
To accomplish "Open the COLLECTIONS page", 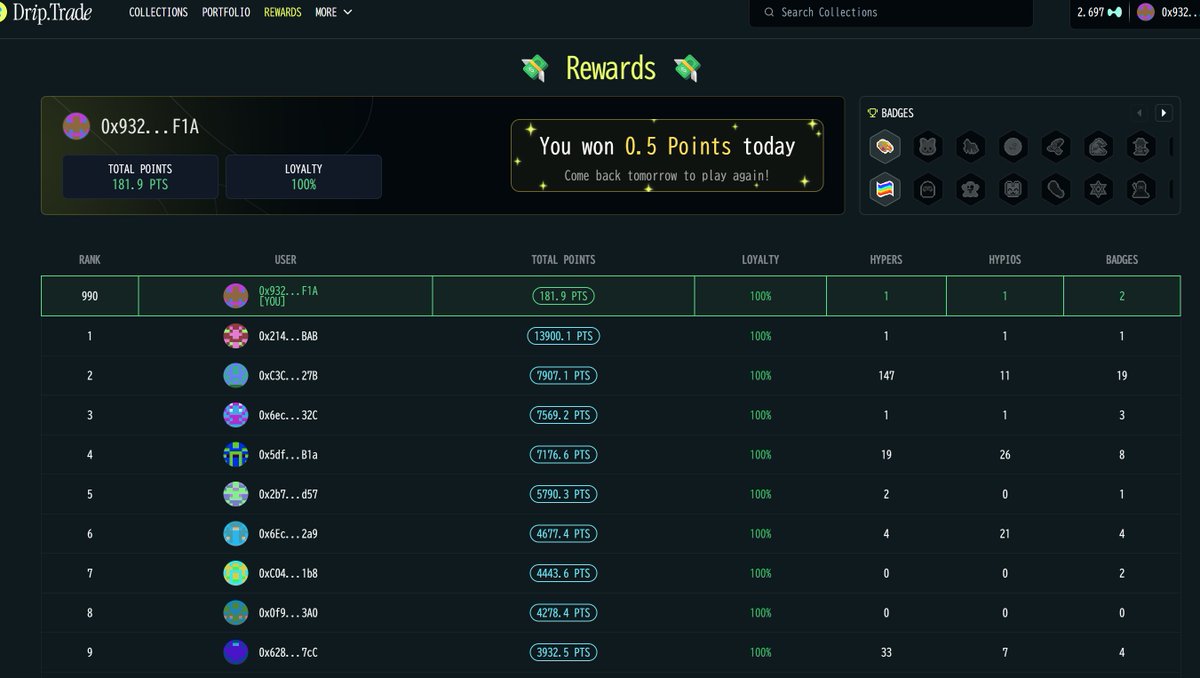I will click(x=158, y=12).
